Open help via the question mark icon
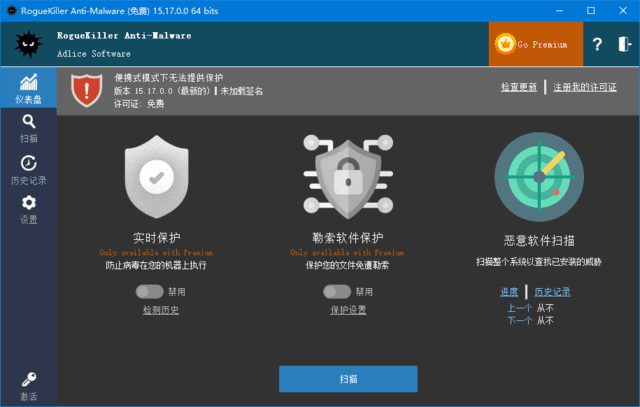Image resolution: width=640 pixels, height=407 pixels. tap(597, 44)
